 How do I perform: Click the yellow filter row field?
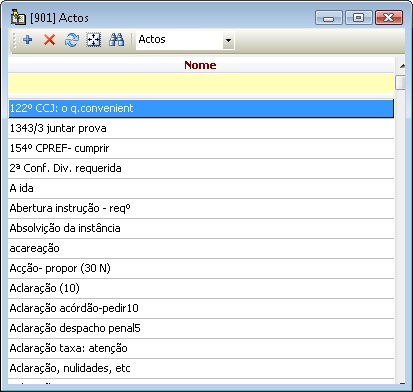pos(201,83)
